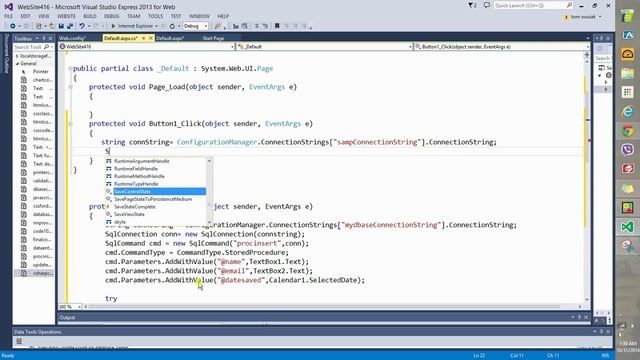Collapse the Button1_Click method outline
The image size is (640, 360).
(x=71, y=124)
